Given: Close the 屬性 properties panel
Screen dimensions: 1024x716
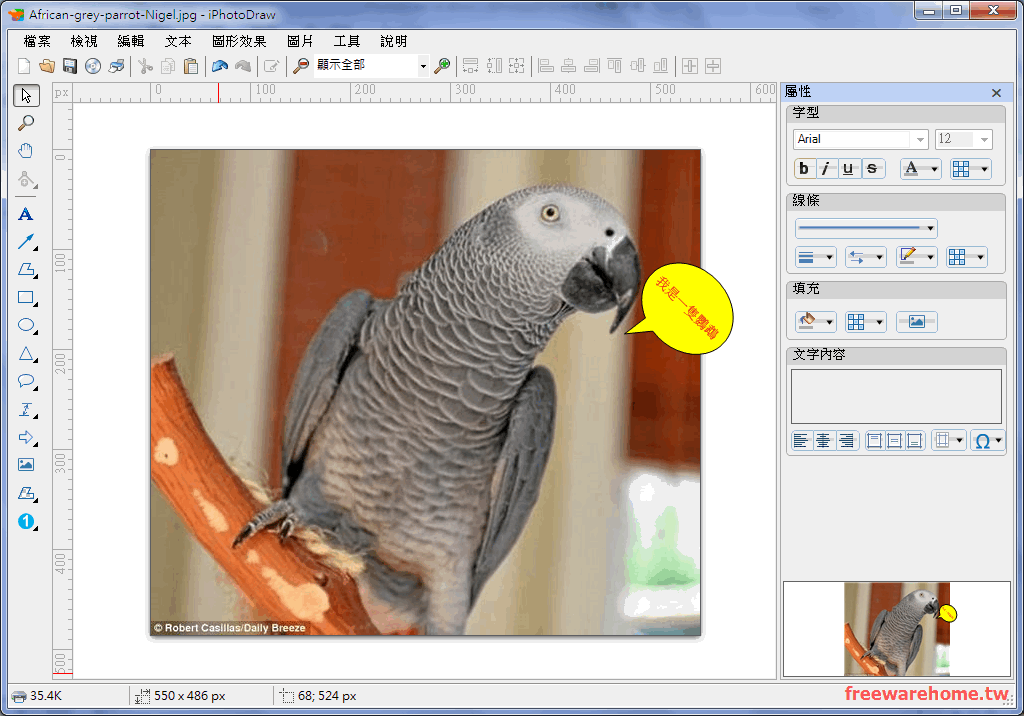Looking at the screenshot, I should [996, 93].
